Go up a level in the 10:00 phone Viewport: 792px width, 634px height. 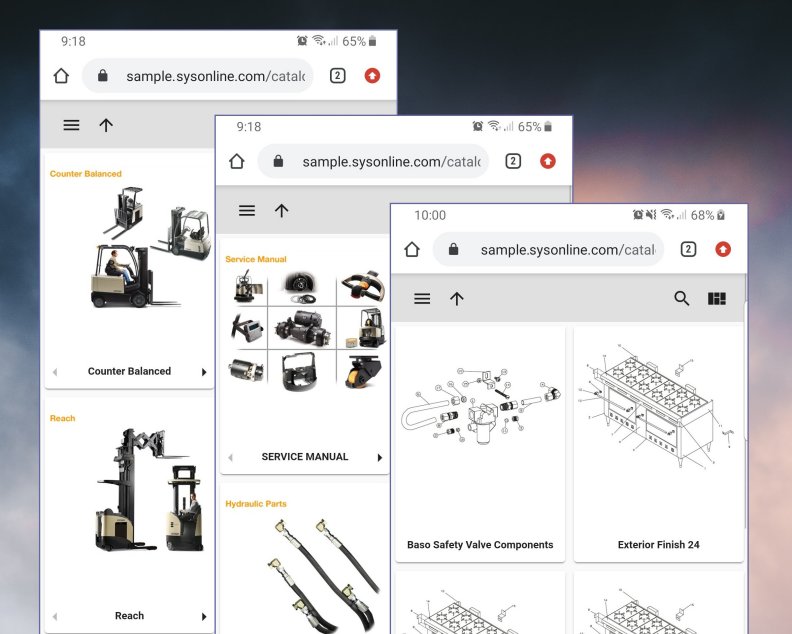[457, 299]
